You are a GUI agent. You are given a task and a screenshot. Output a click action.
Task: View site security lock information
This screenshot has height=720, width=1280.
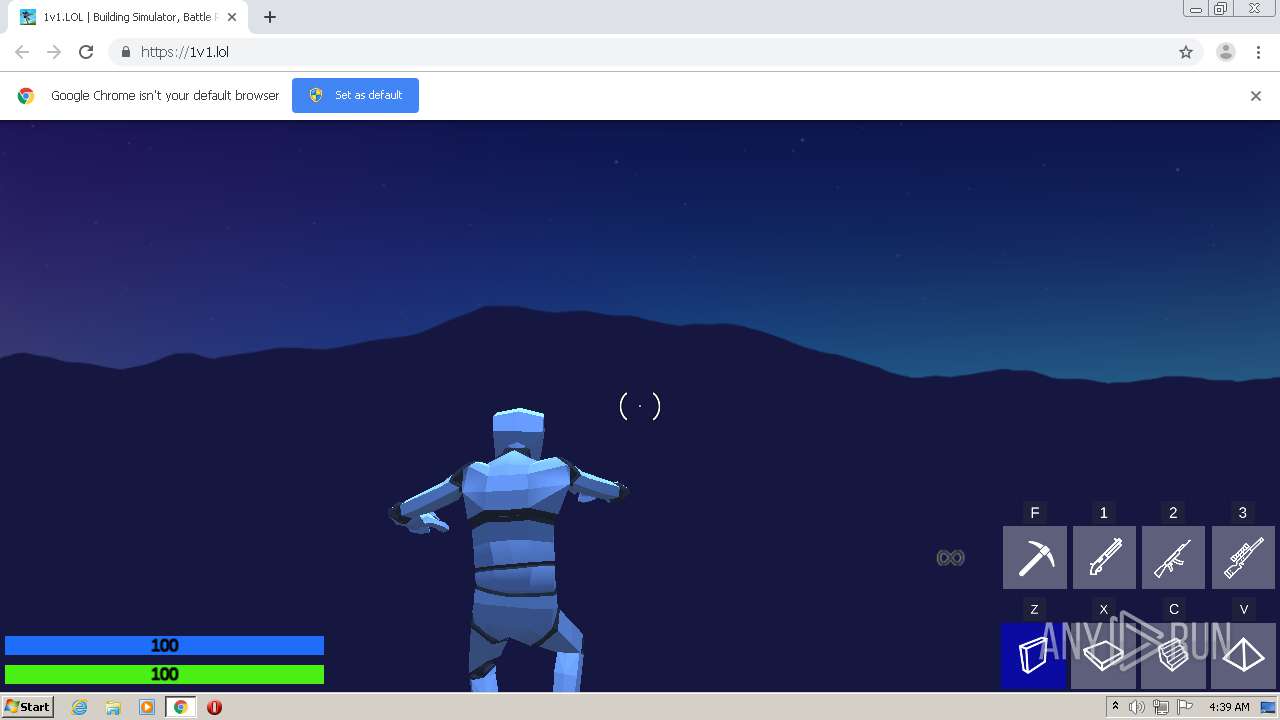tap(125, 52)
